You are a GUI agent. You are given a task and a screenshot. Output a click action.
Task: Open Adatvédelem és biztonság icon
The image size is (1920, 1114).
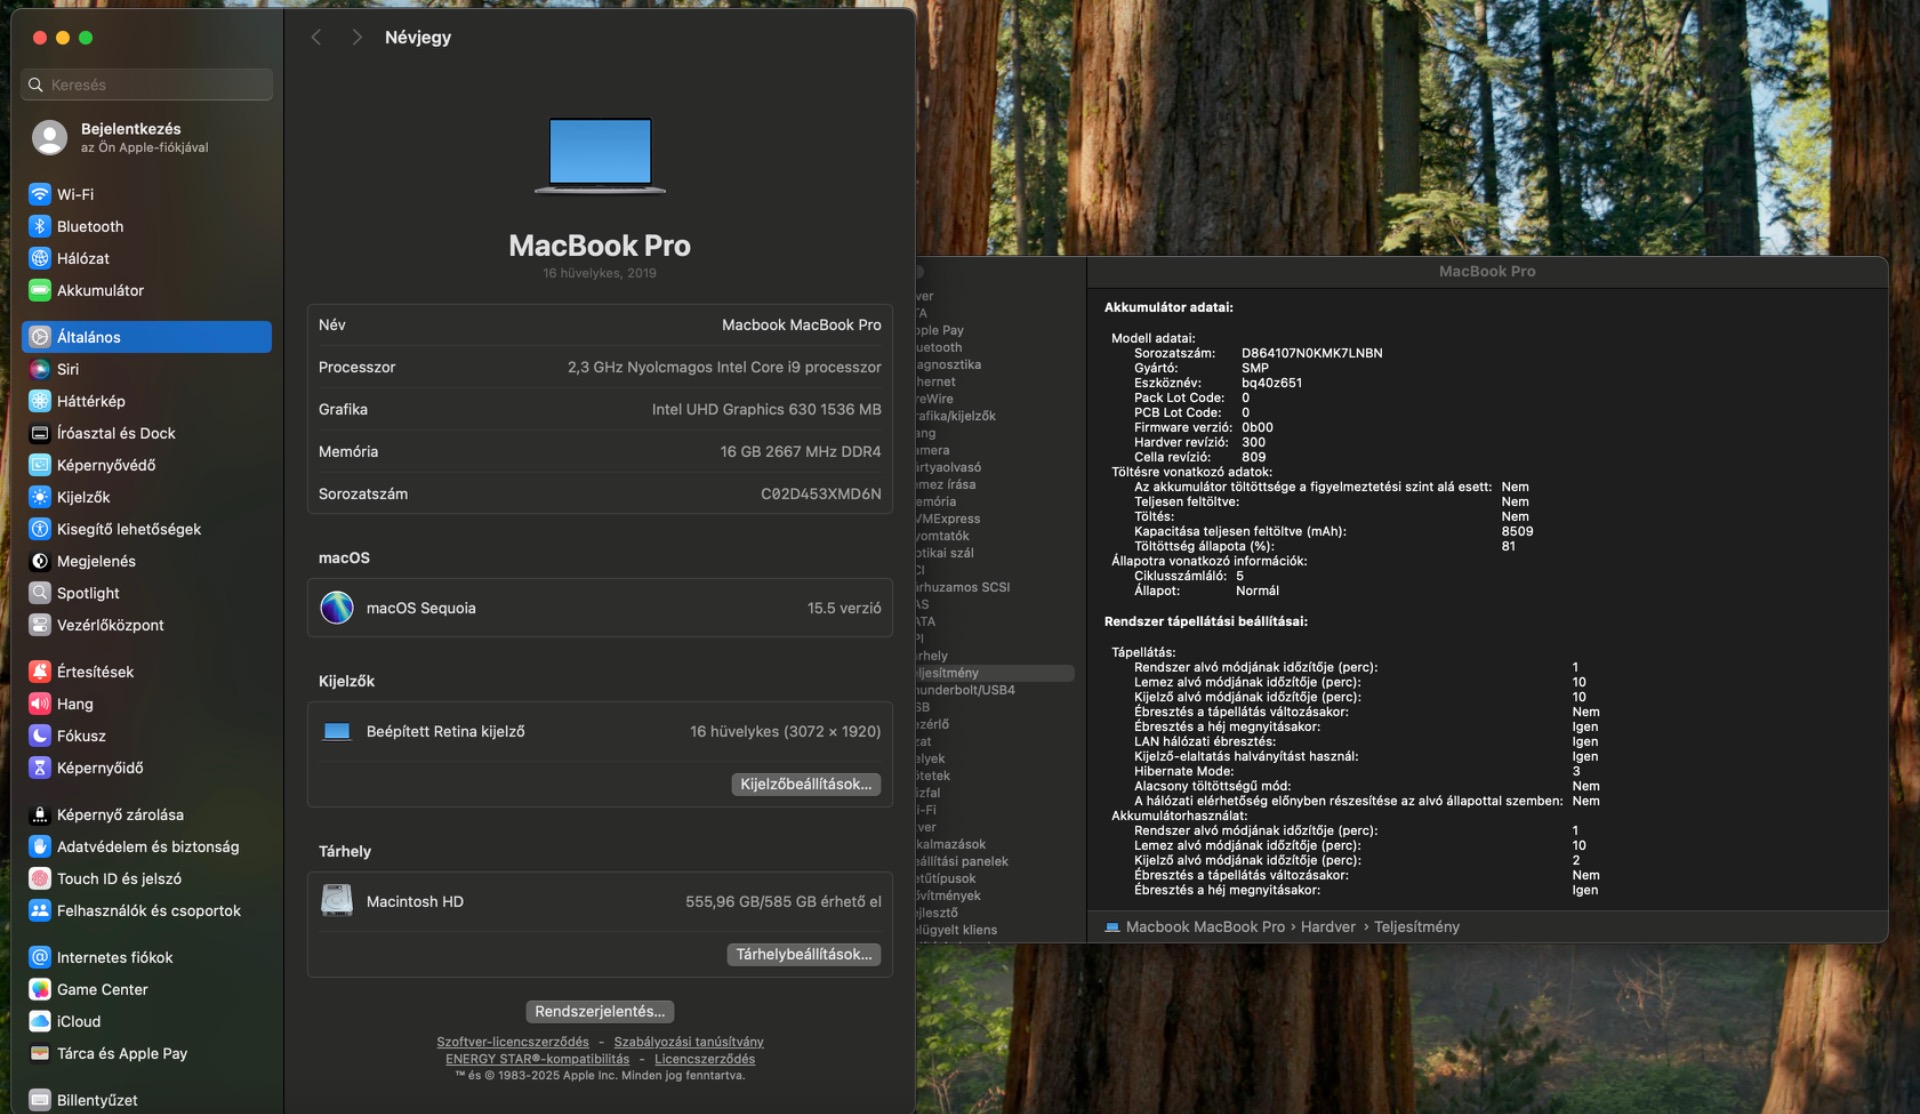[x=40, y=847]
